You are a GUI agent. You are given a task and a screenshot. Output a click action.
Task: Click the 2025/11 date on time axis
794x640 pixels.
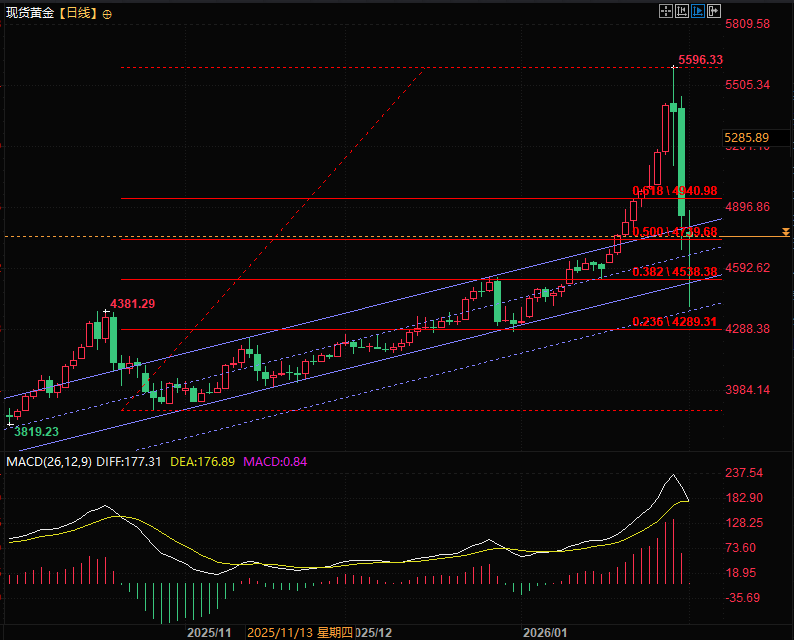click(209, 633)
